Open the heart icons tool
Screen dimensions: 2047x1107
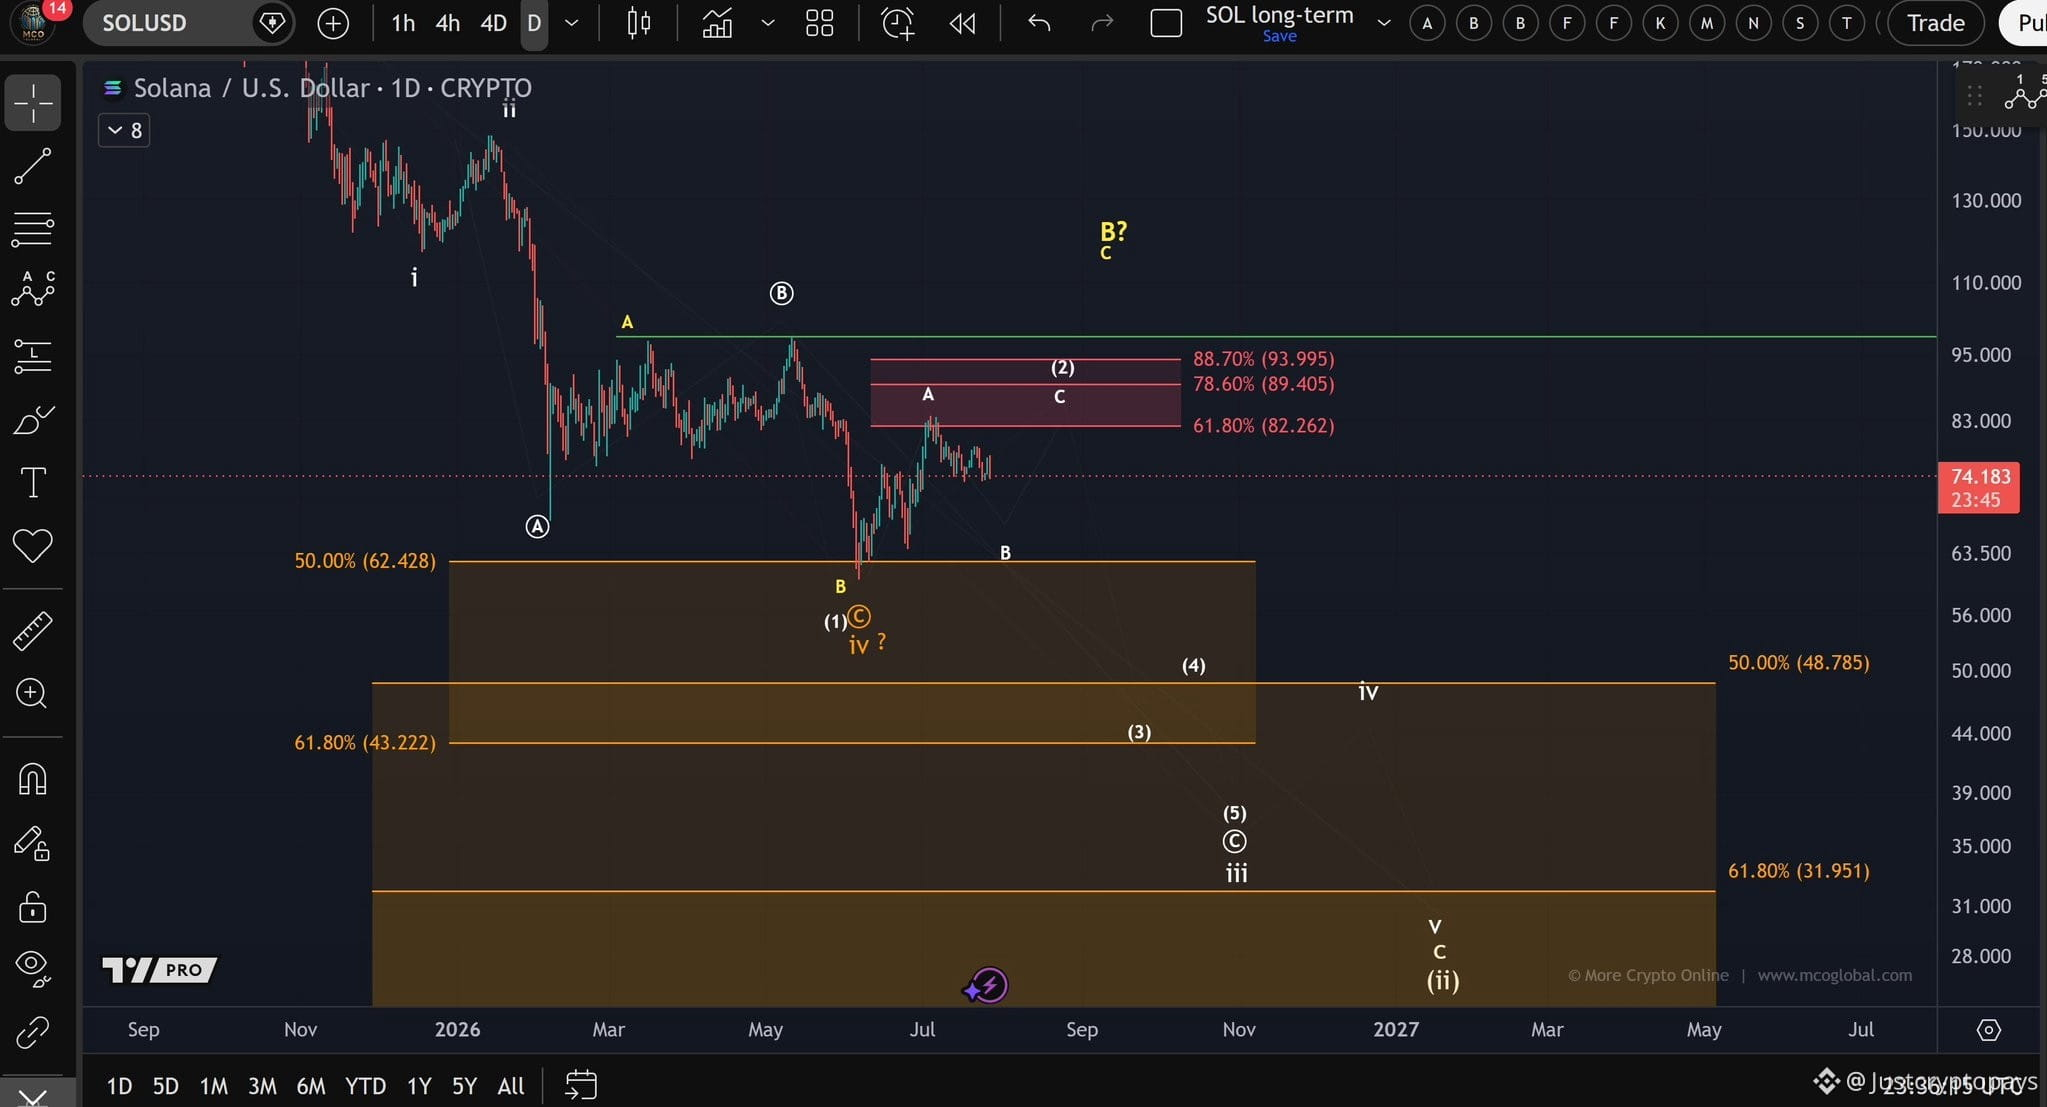pyautogui.click(x=33, y=546)
